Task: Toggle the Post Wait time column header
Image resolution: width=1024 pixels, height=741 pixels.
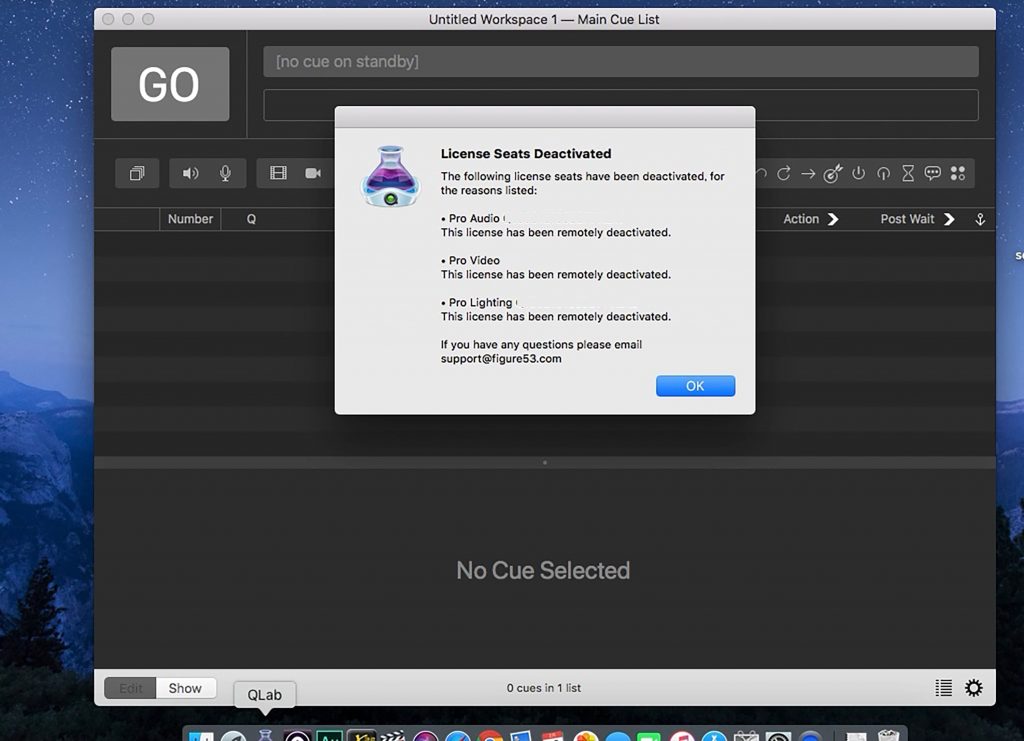Action: 918,219
